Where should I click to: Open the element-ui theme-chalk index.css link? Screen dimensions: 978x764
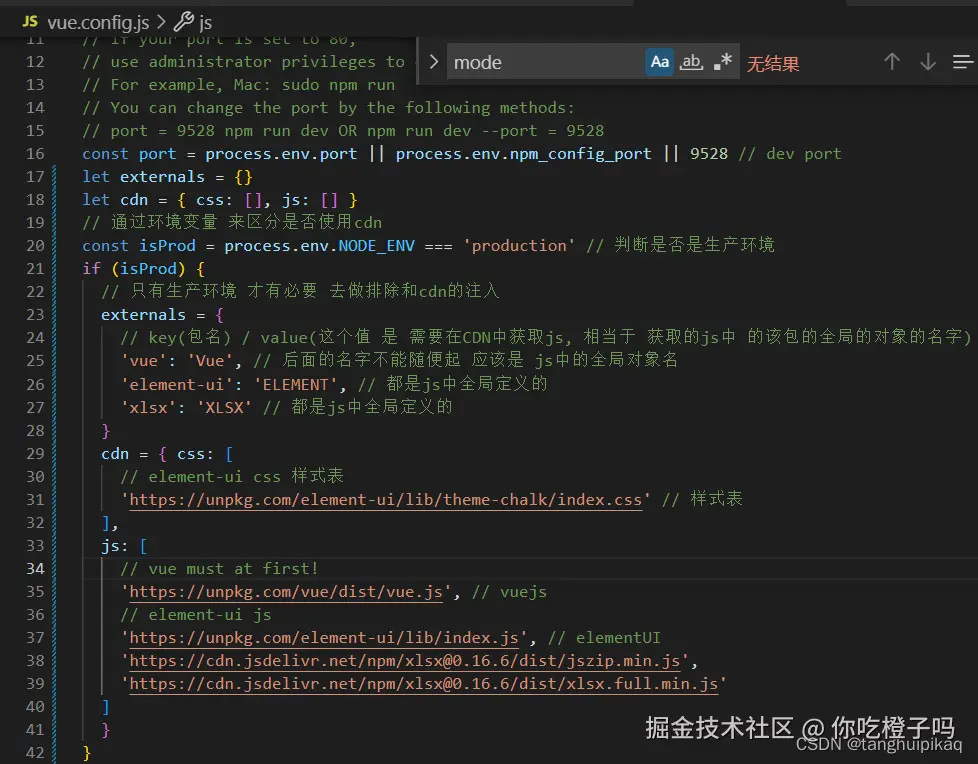pos(385,500)
